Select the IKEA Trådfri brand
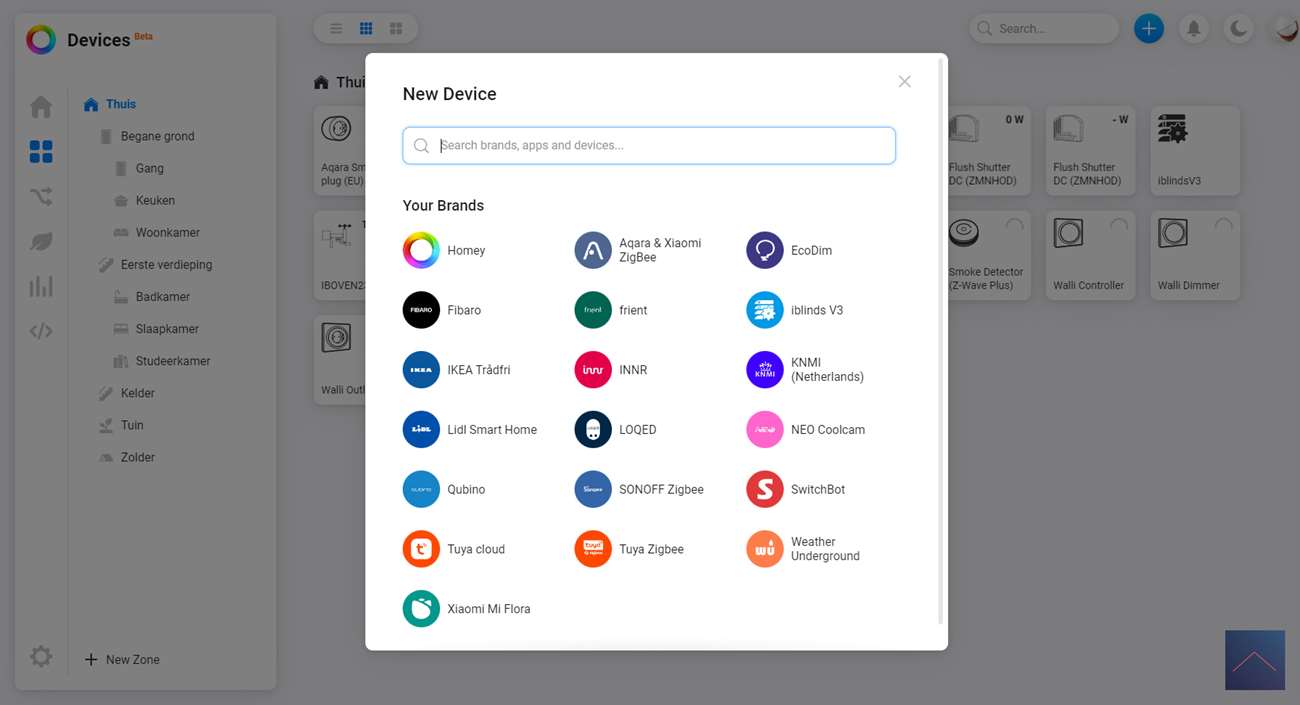Screen dimensions: 1300x705 pyautogui.click(x=457, y=370)
